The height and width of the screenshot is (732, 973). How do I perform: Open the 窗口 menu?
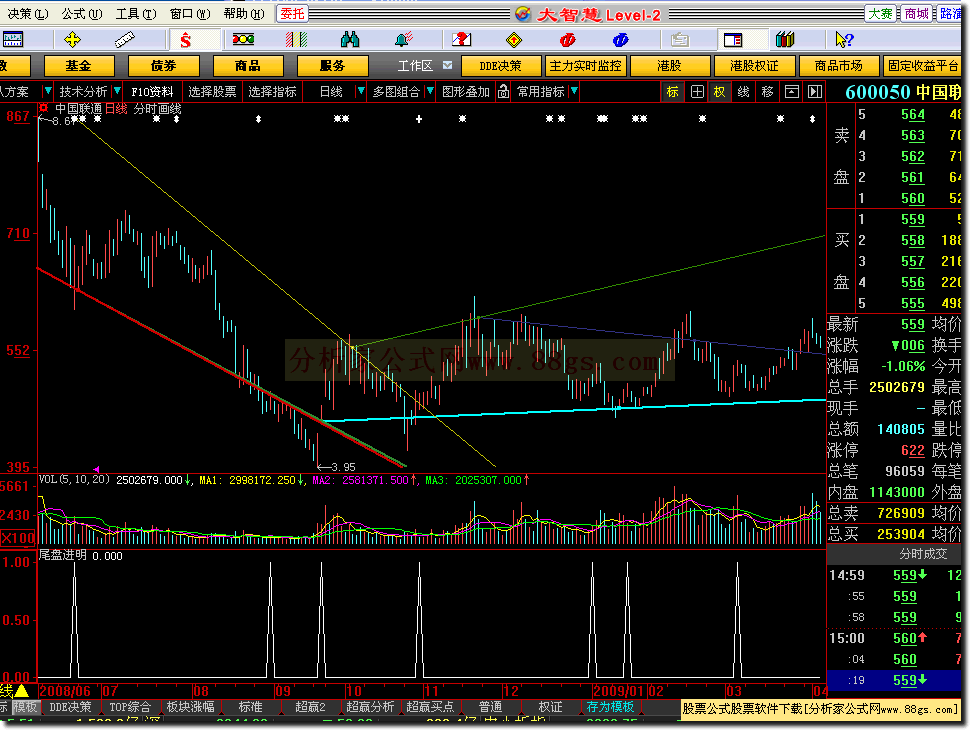[190, 13]
